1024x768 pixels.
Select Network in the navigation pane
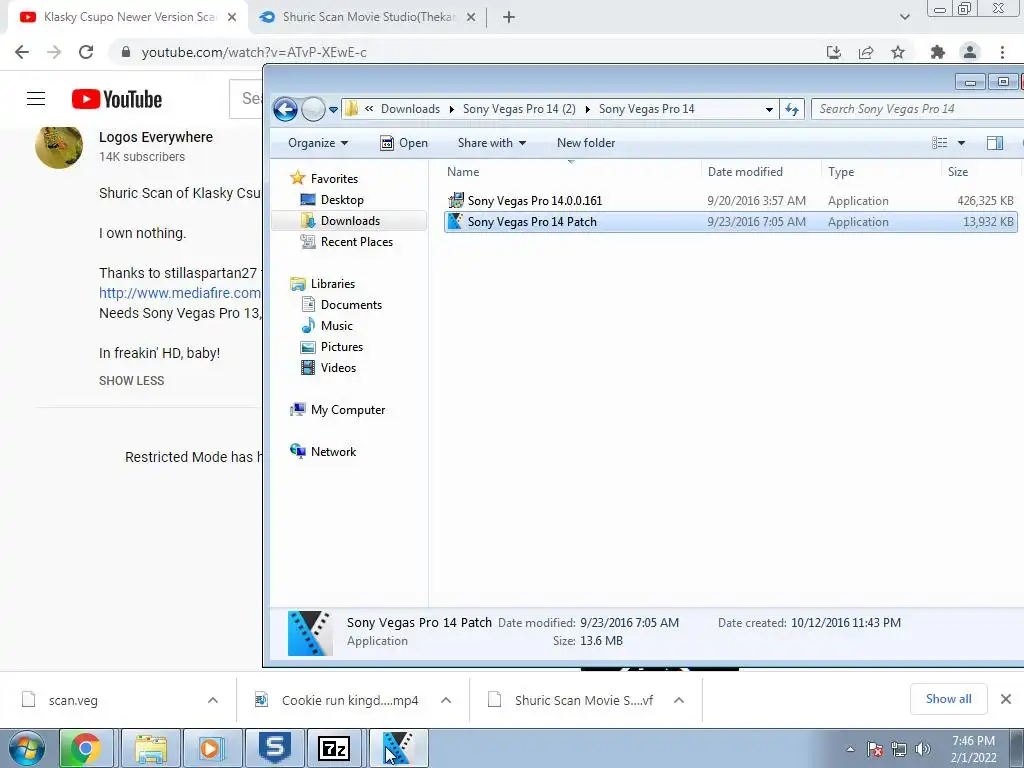(333, 451)
